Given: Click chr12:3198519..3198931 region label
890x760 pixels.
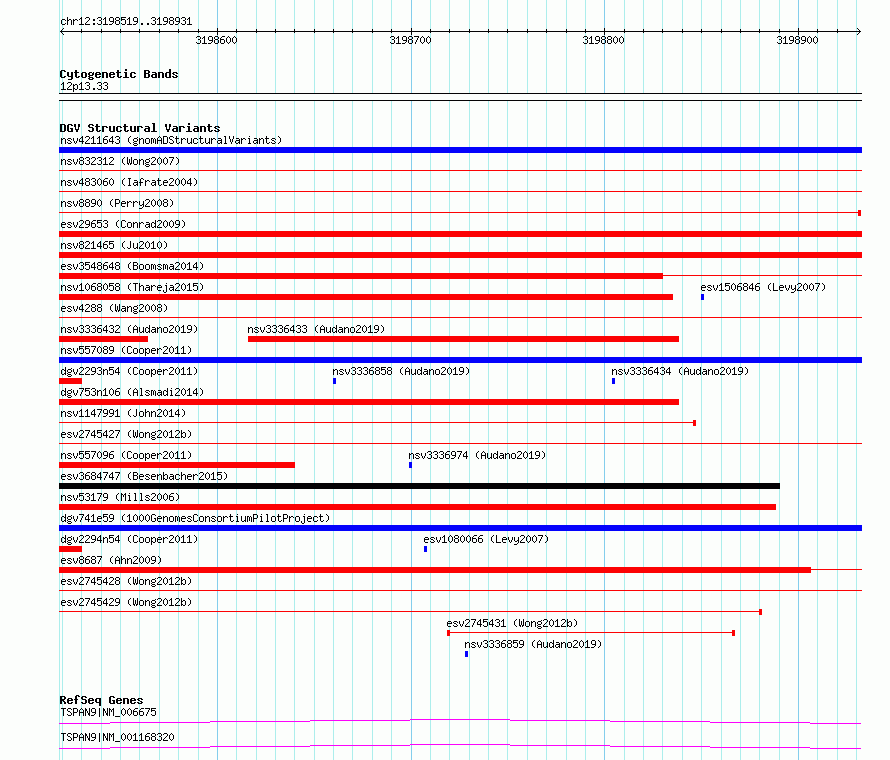Looking at the screenshot, I should [126, 22].
